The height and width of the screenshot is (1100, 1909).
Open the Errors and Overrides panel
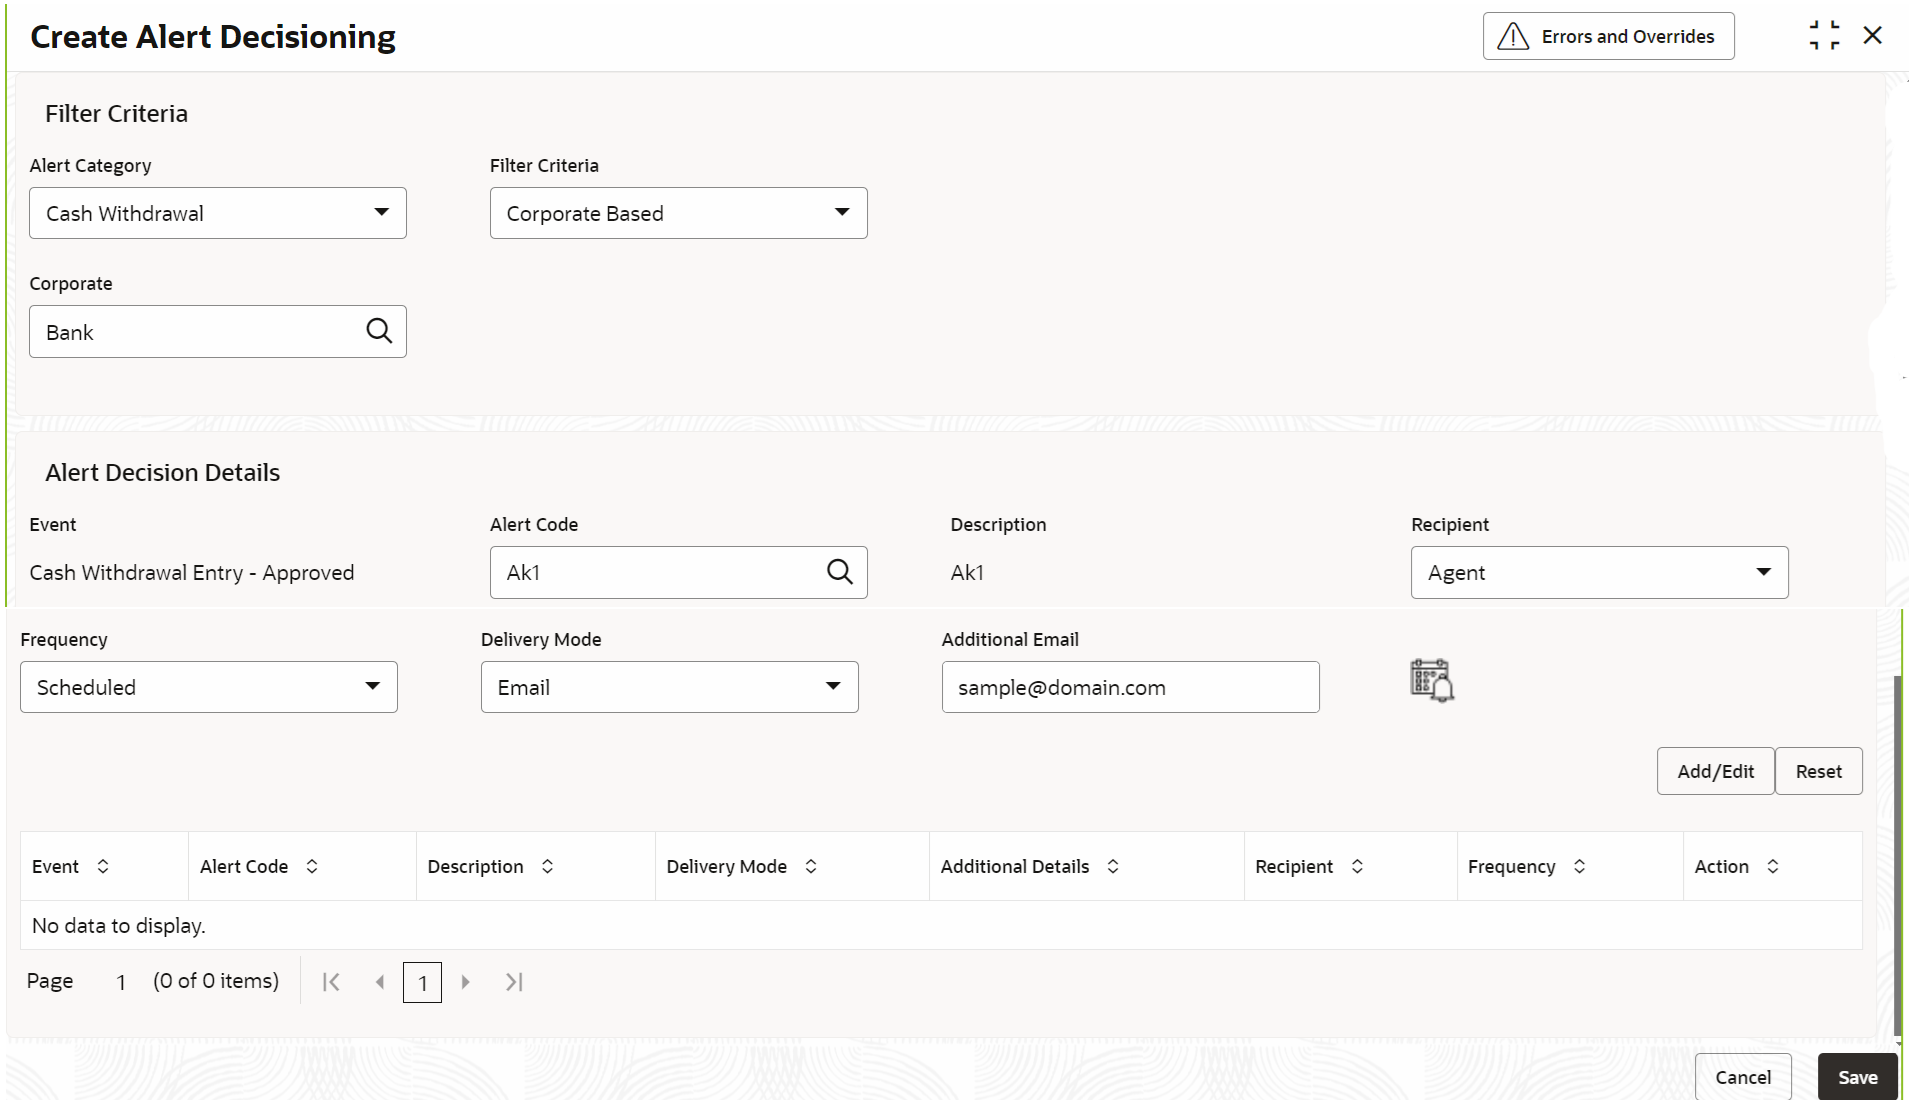(1608, 36)
